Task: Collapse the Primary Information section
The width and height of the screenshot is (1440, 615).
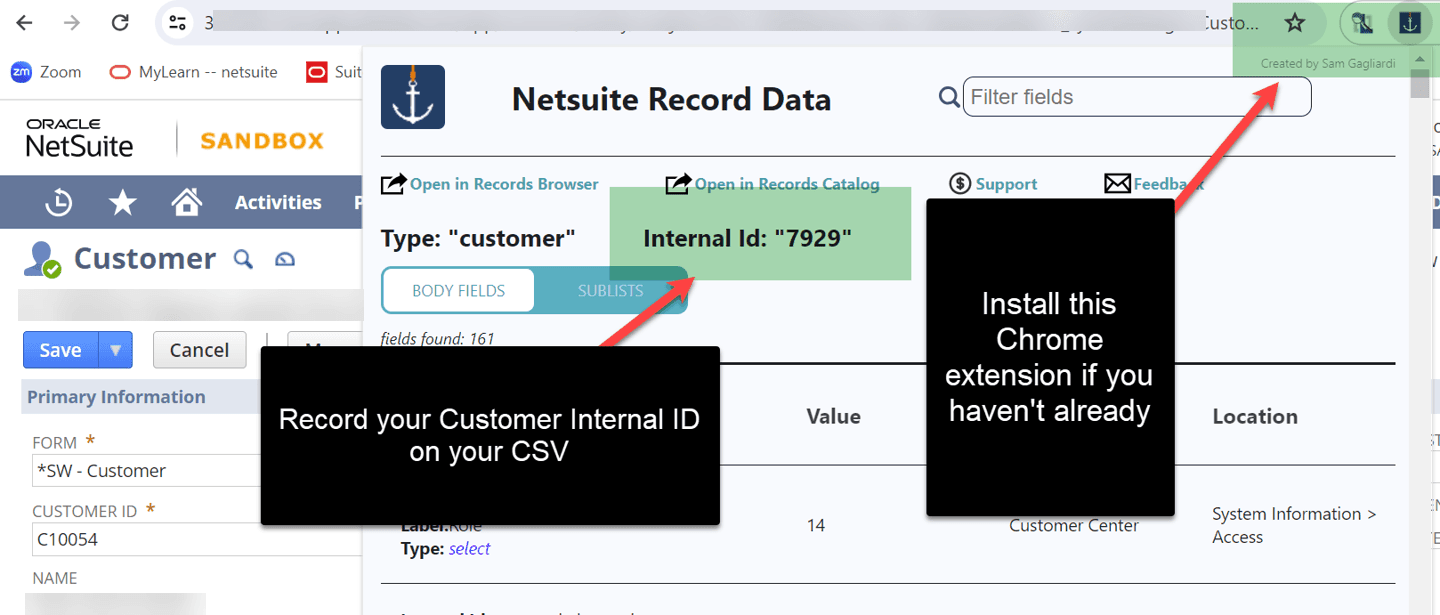Action: [116, 397]
